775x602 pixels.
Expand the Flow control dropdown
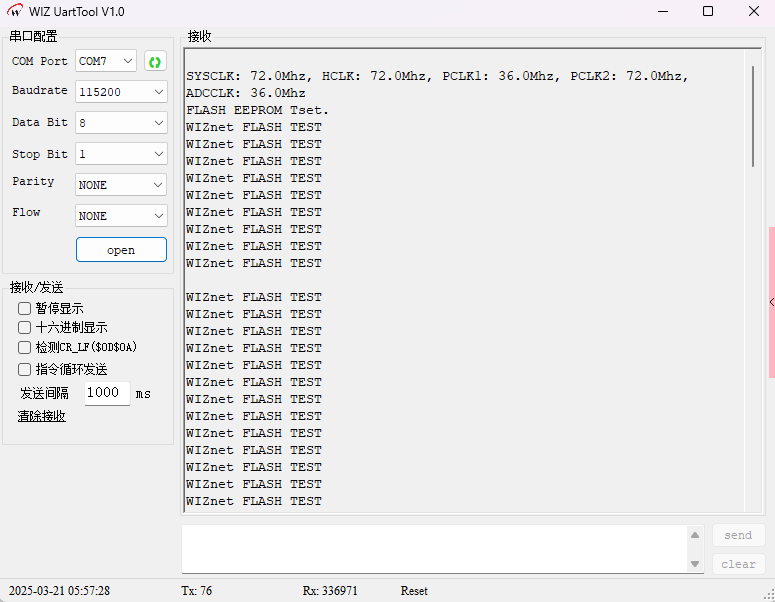(x=121, y=216)
